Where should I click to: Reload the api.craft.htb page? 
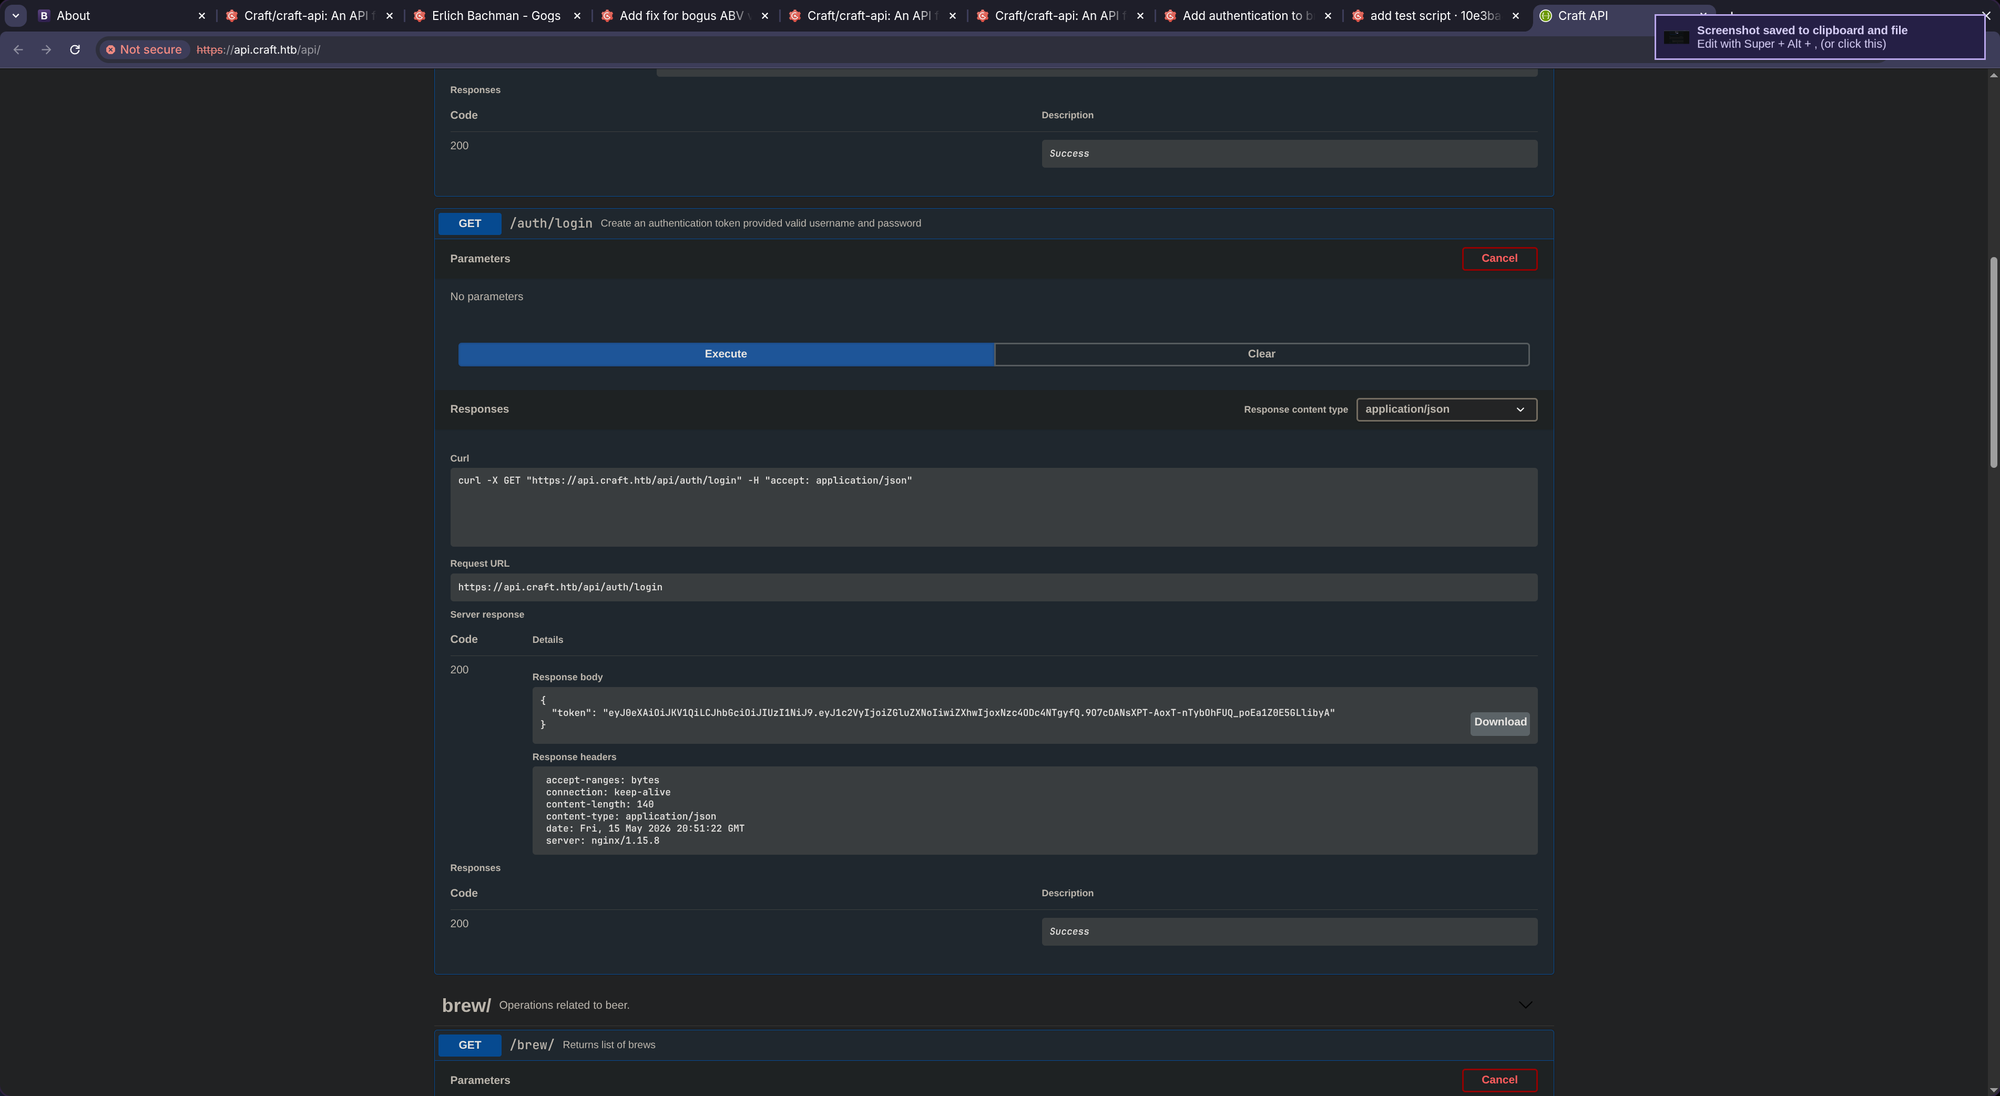click(75, 50)
